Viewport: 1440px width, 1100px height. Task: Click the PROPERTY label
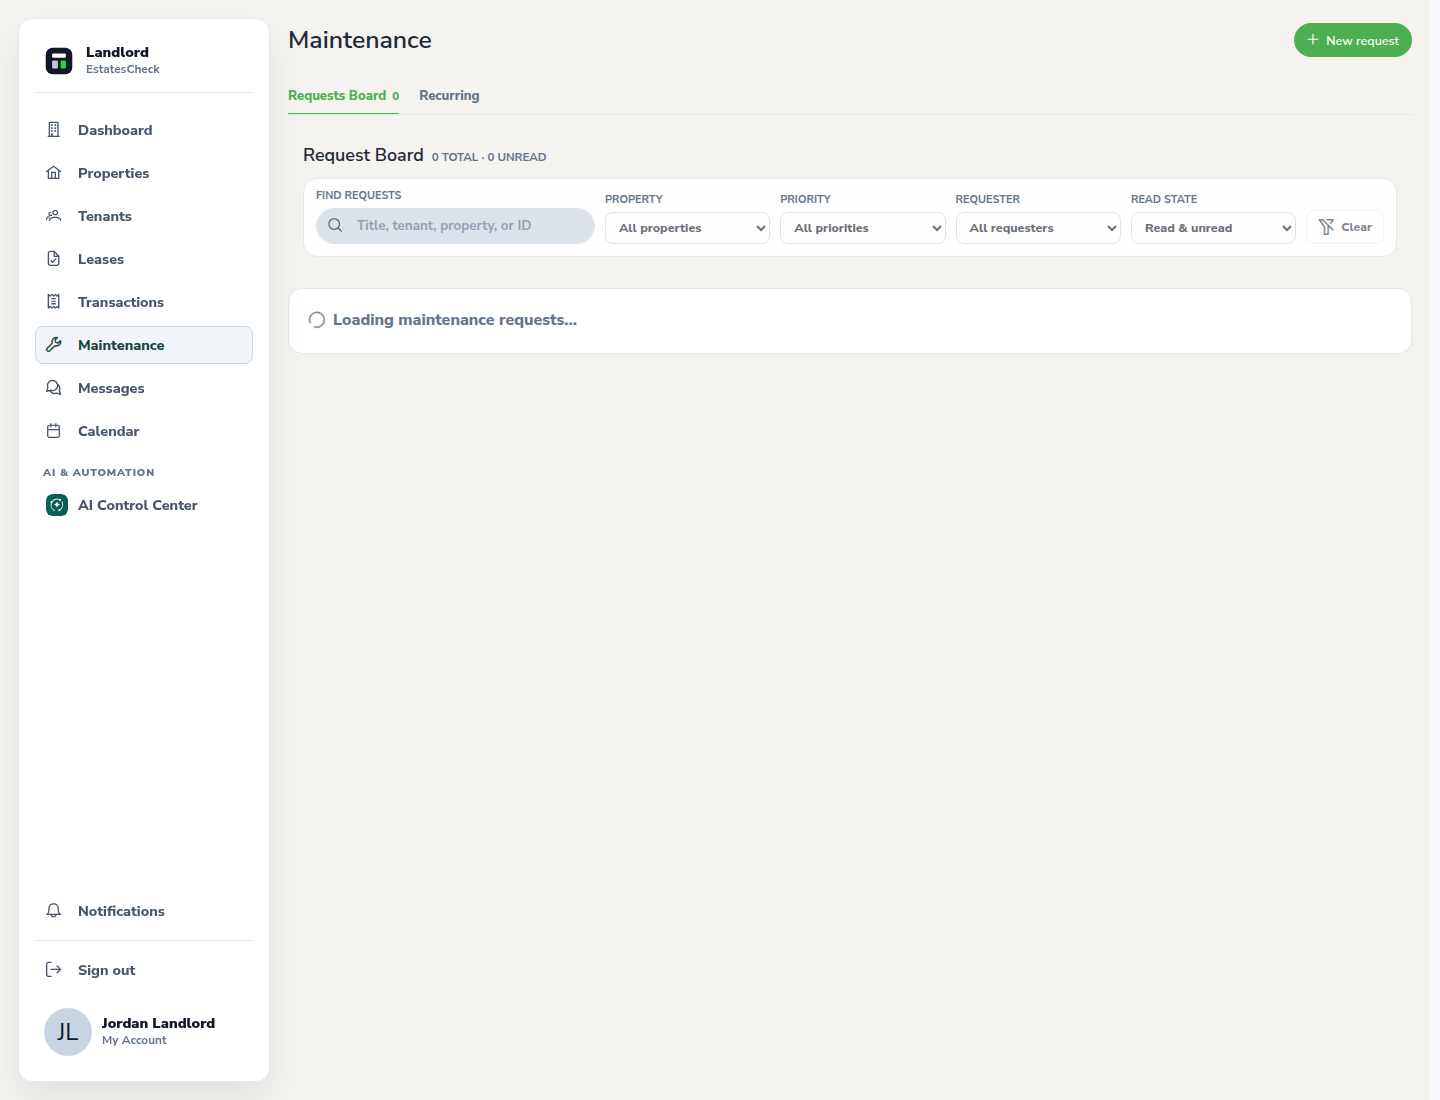pyautogui.click(x=634, y=199)
